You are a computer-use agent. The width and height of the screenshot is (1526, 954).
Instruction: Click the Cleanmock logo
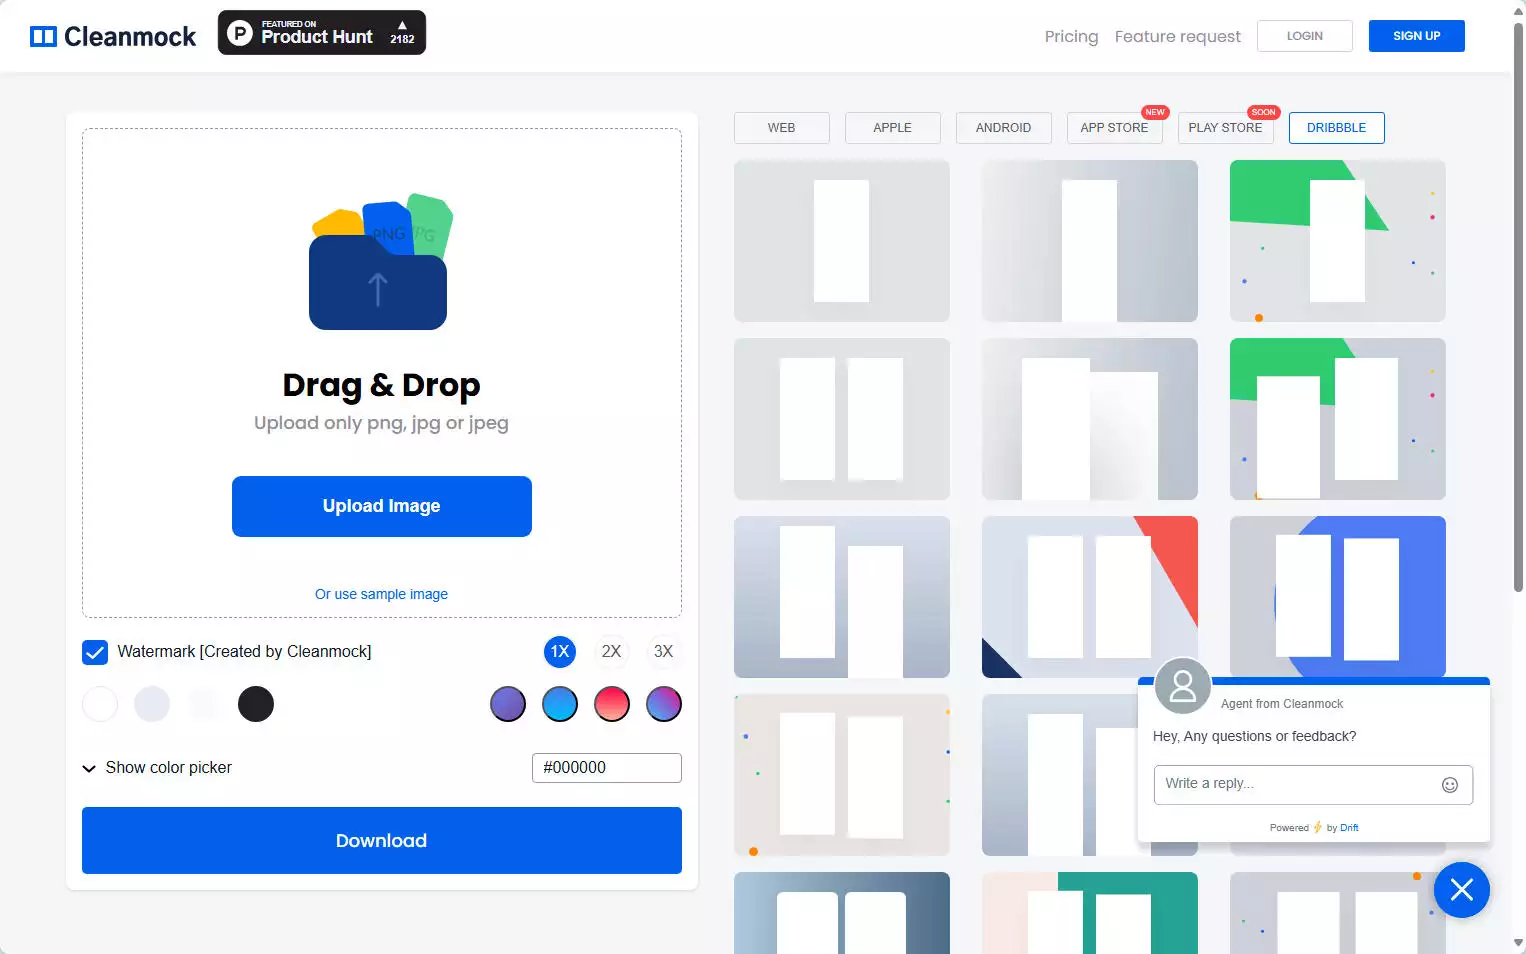tap(113, 37)
